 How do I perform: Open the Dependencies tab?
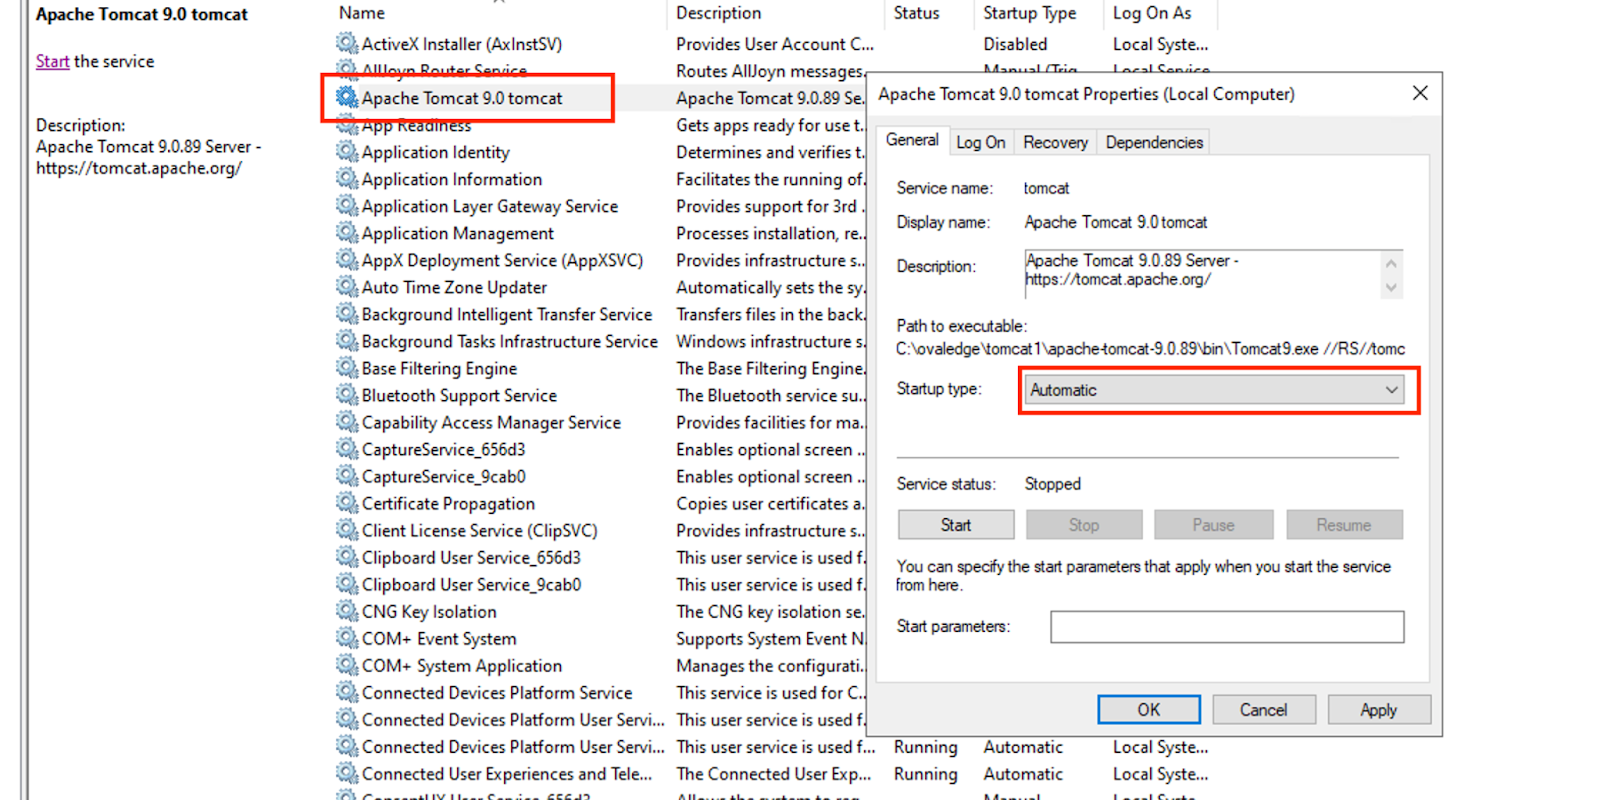tap(1154, 142)
